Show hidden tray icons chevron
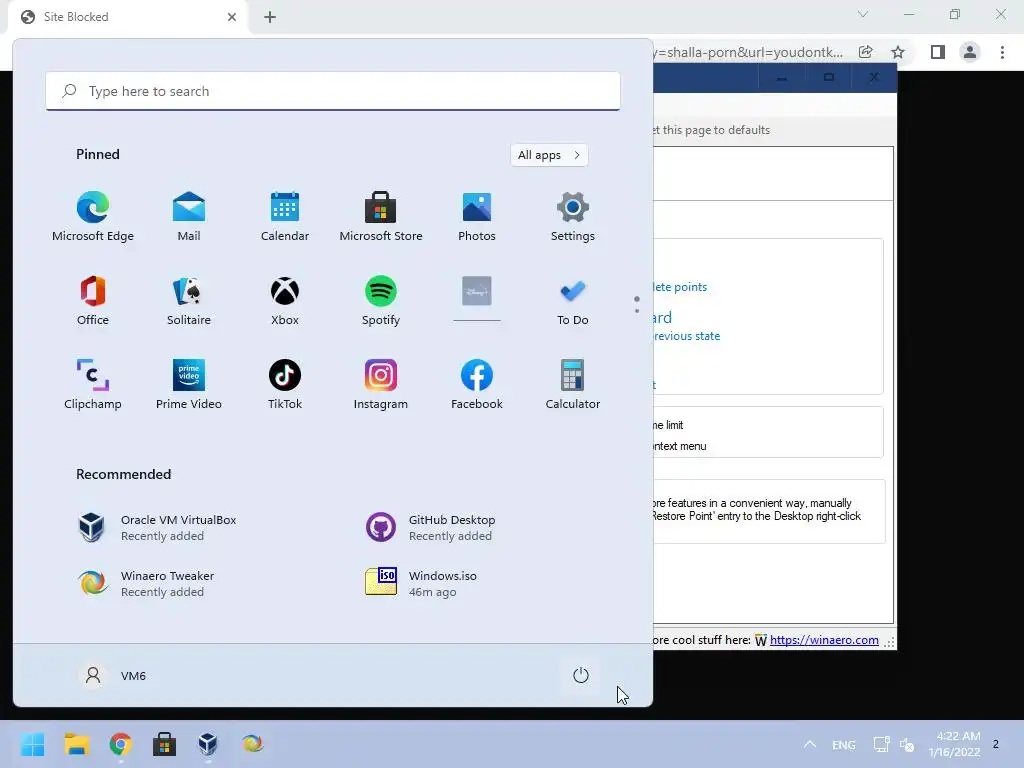This screenshot has height=768, width=1024. pos(810,744)
